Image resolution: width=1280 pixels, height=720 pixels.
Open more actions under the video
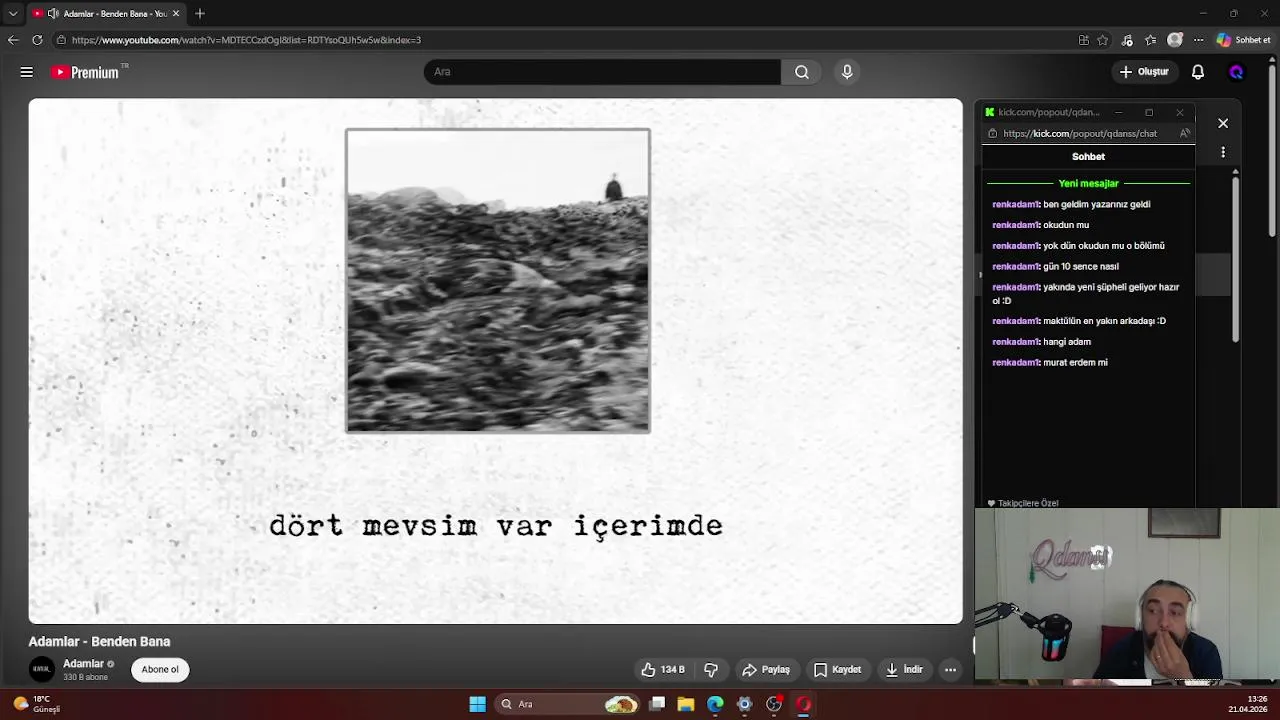click(x=950, y=670)
